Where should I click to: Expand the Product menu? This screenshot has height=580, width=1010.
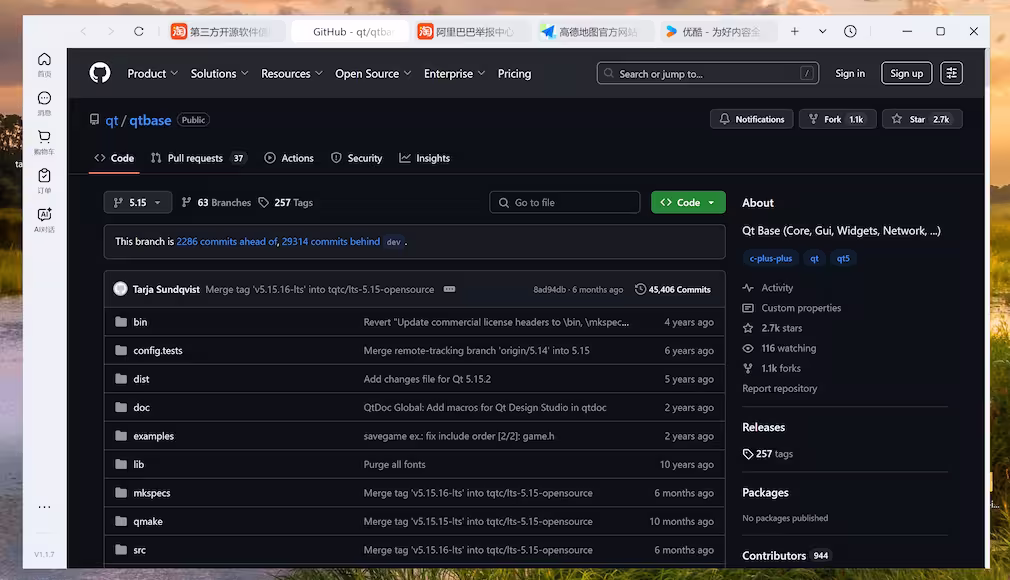(x=153, y=73)
